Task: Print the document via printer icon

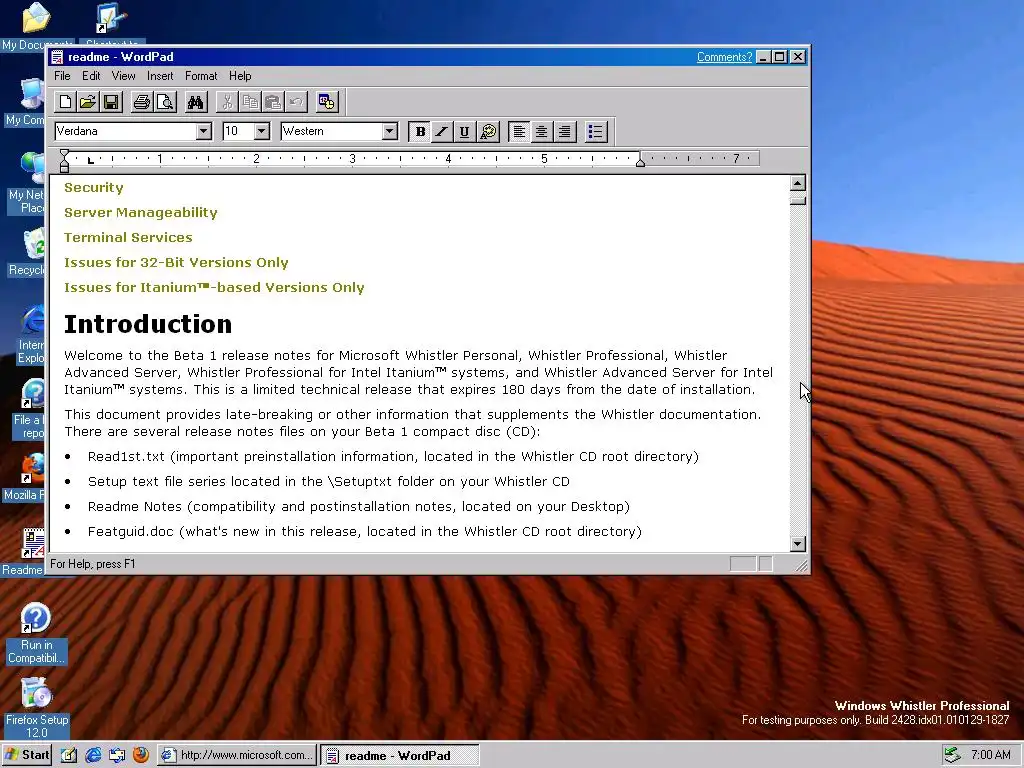Action: [142, 102]
